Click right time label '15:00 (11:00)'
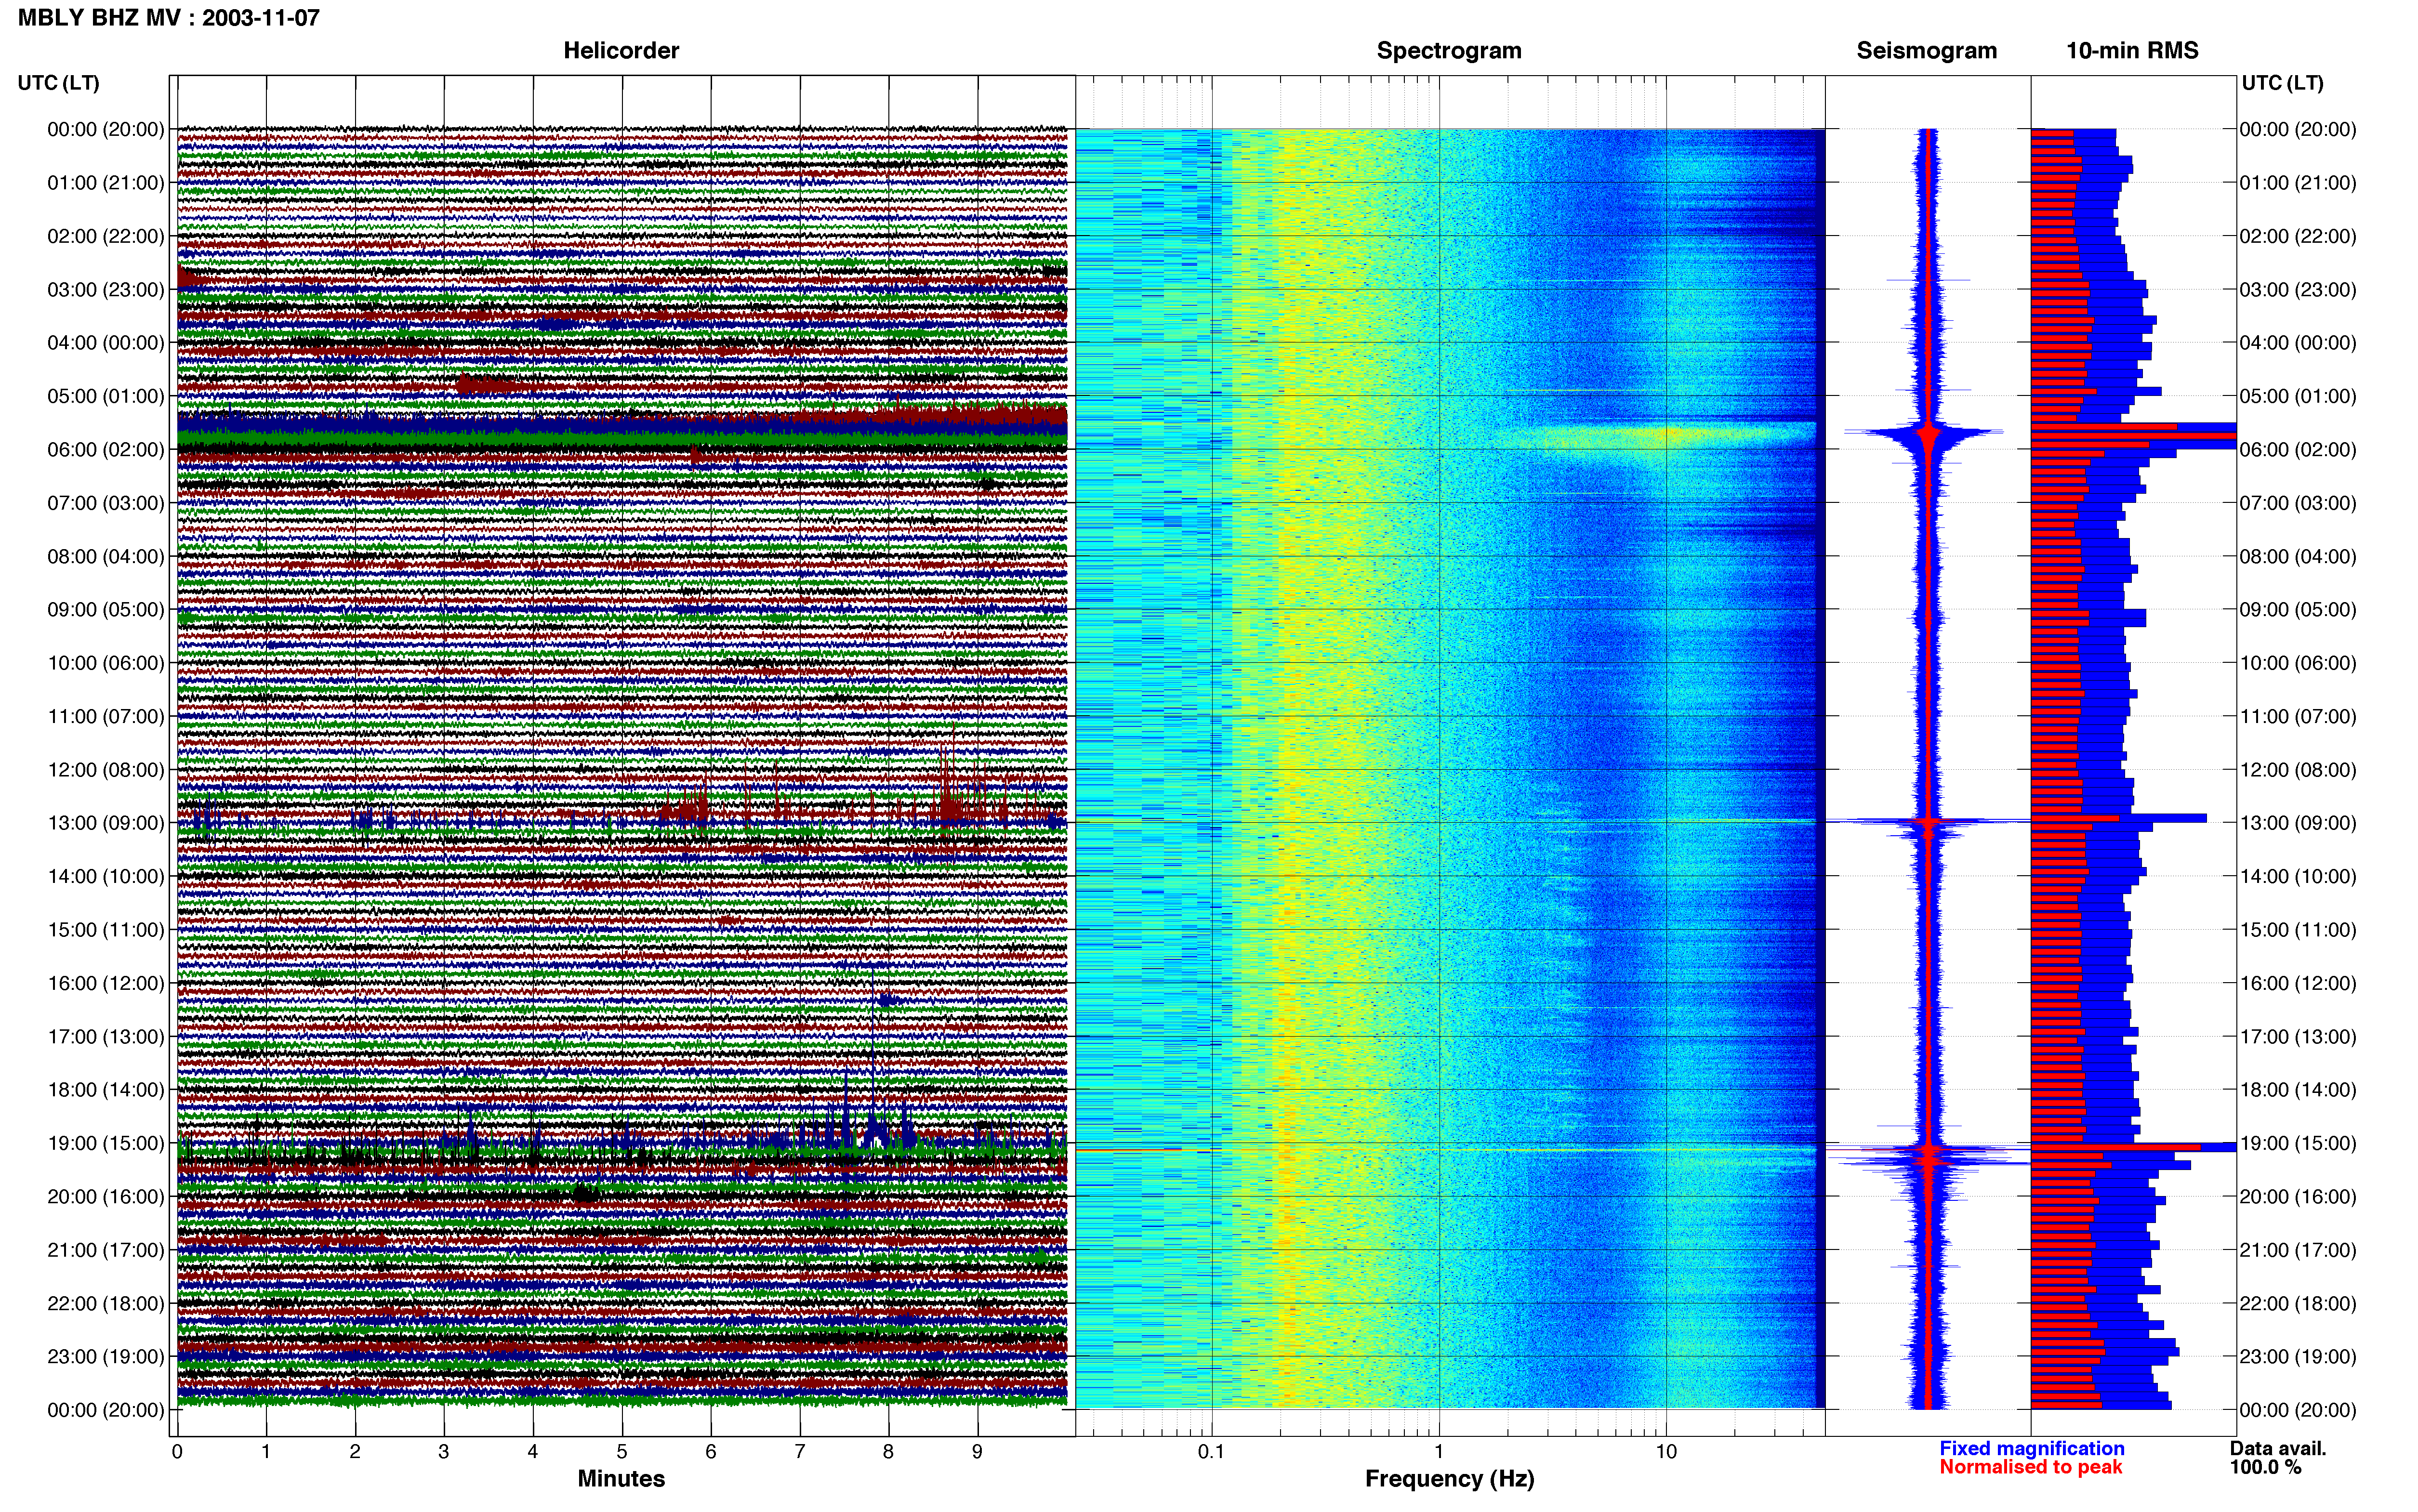Viewport: 2418px width, 1512px height. coord(2298,930)
